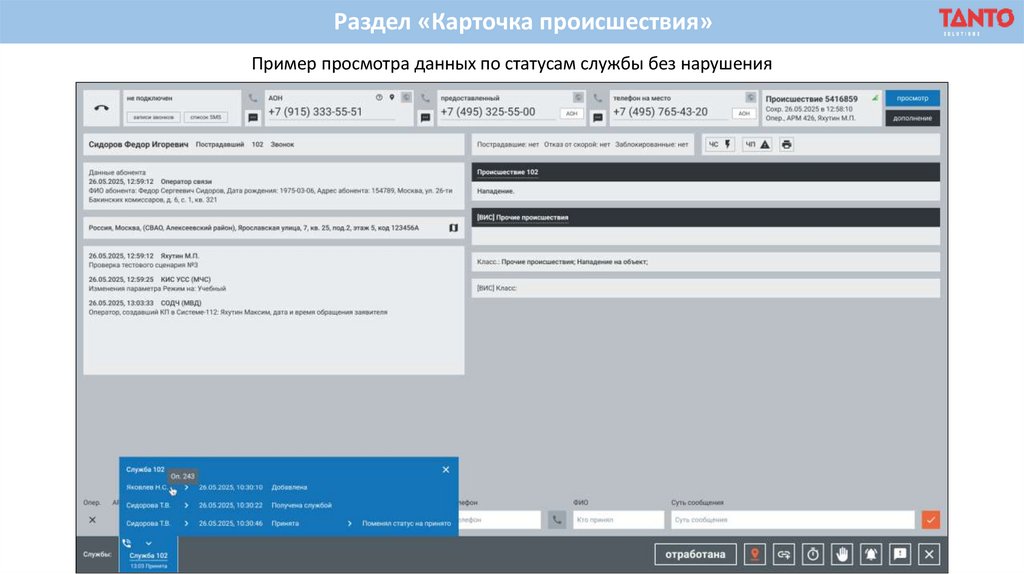Click the log entry 'Проверка тестового сценария №3'
Viewport: 1024px width, 574px height.
point(143,265)
